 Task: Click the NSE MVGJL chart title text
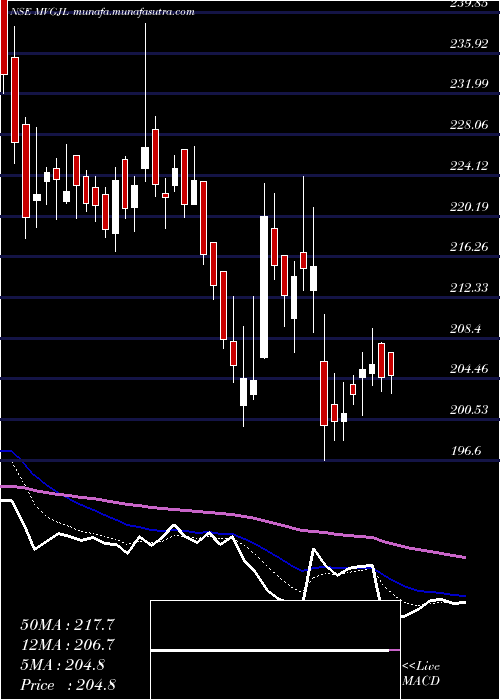(x=103, y=12)
